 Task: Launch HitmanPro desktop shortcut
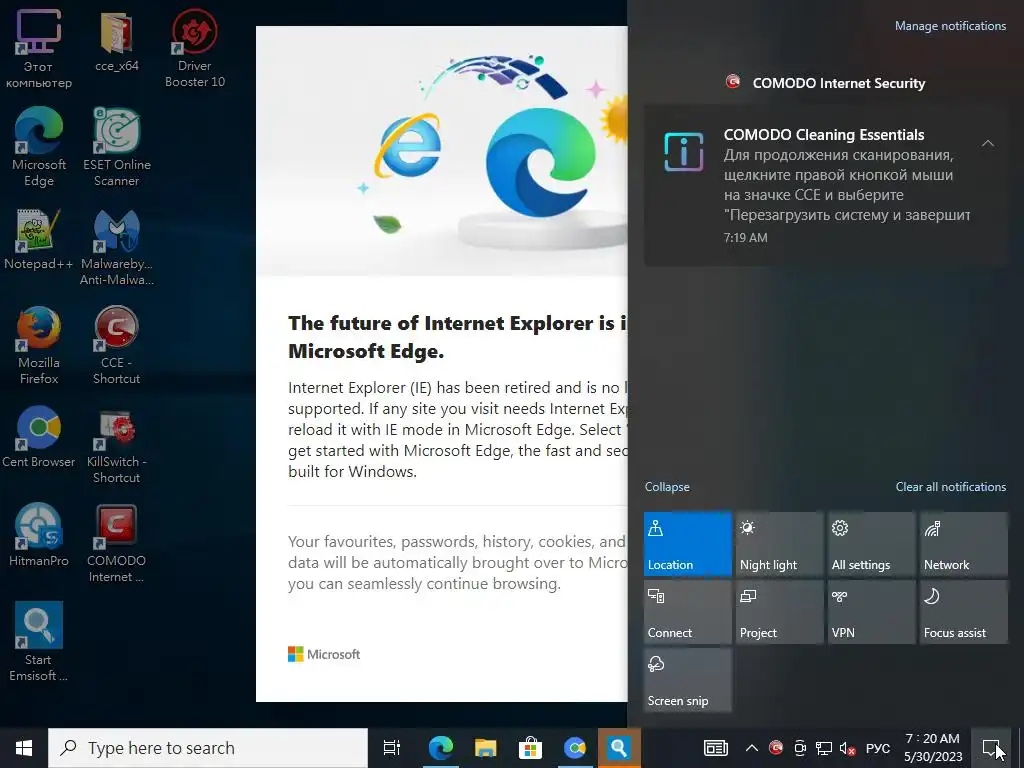[x=39, y=536]
